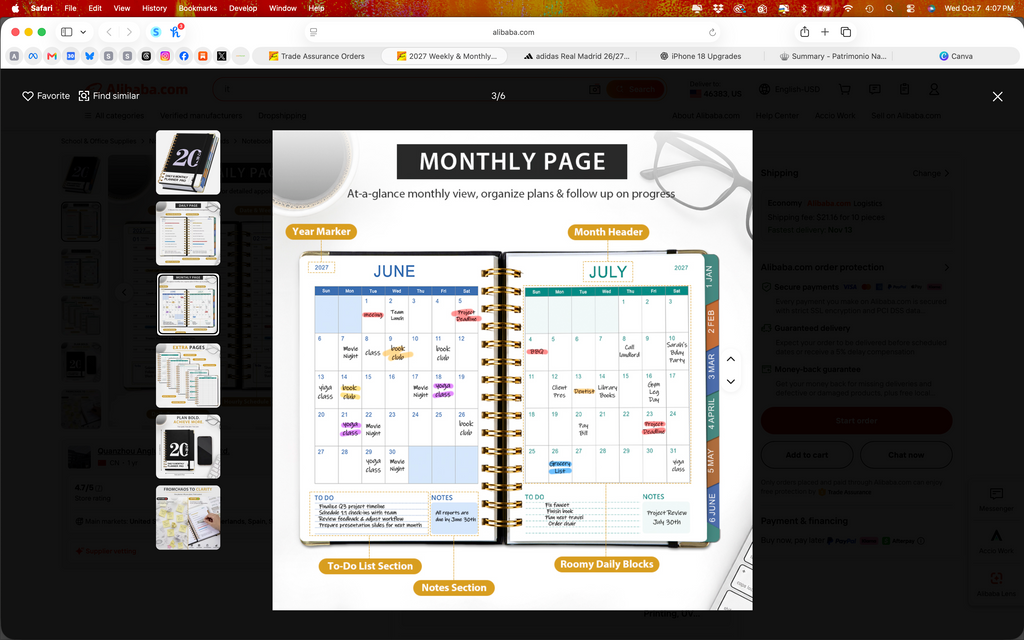The height and width of the screenshot is (640, 1024).
Task: Select the From Chaos to Clarity thumbnail
Action: click(188, 518)
